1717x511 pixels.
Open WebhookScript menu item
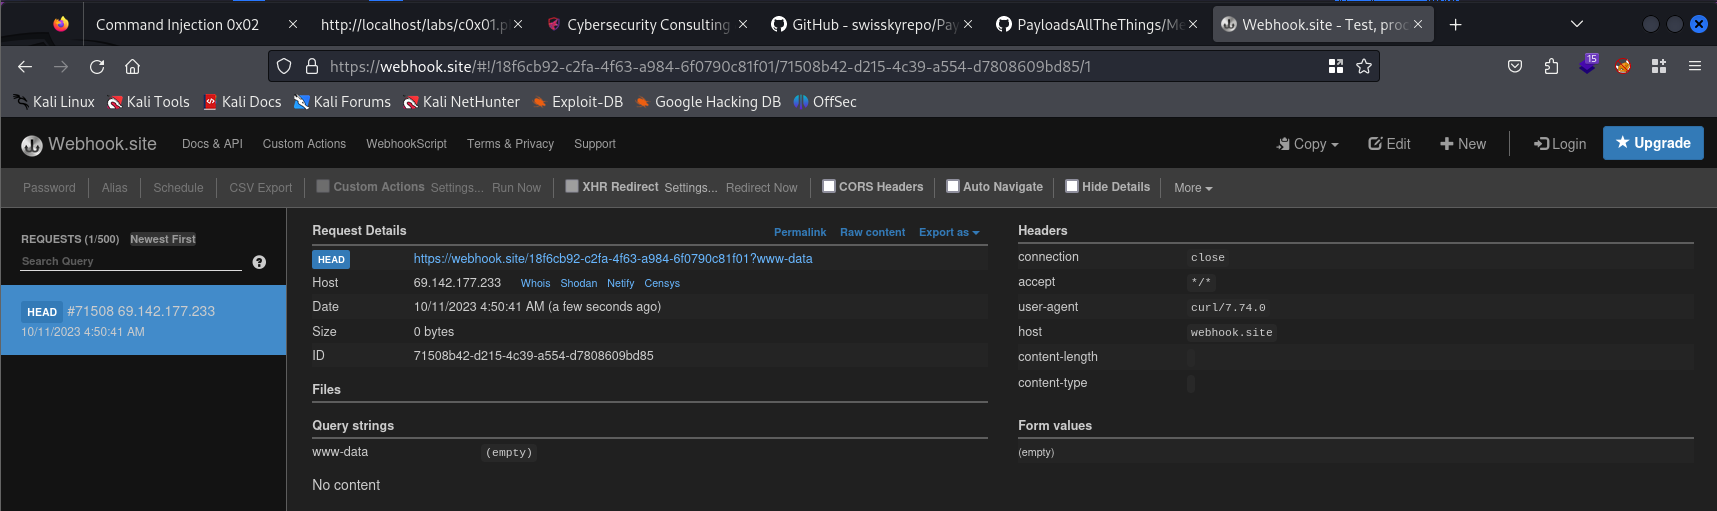tap(406, 144)
